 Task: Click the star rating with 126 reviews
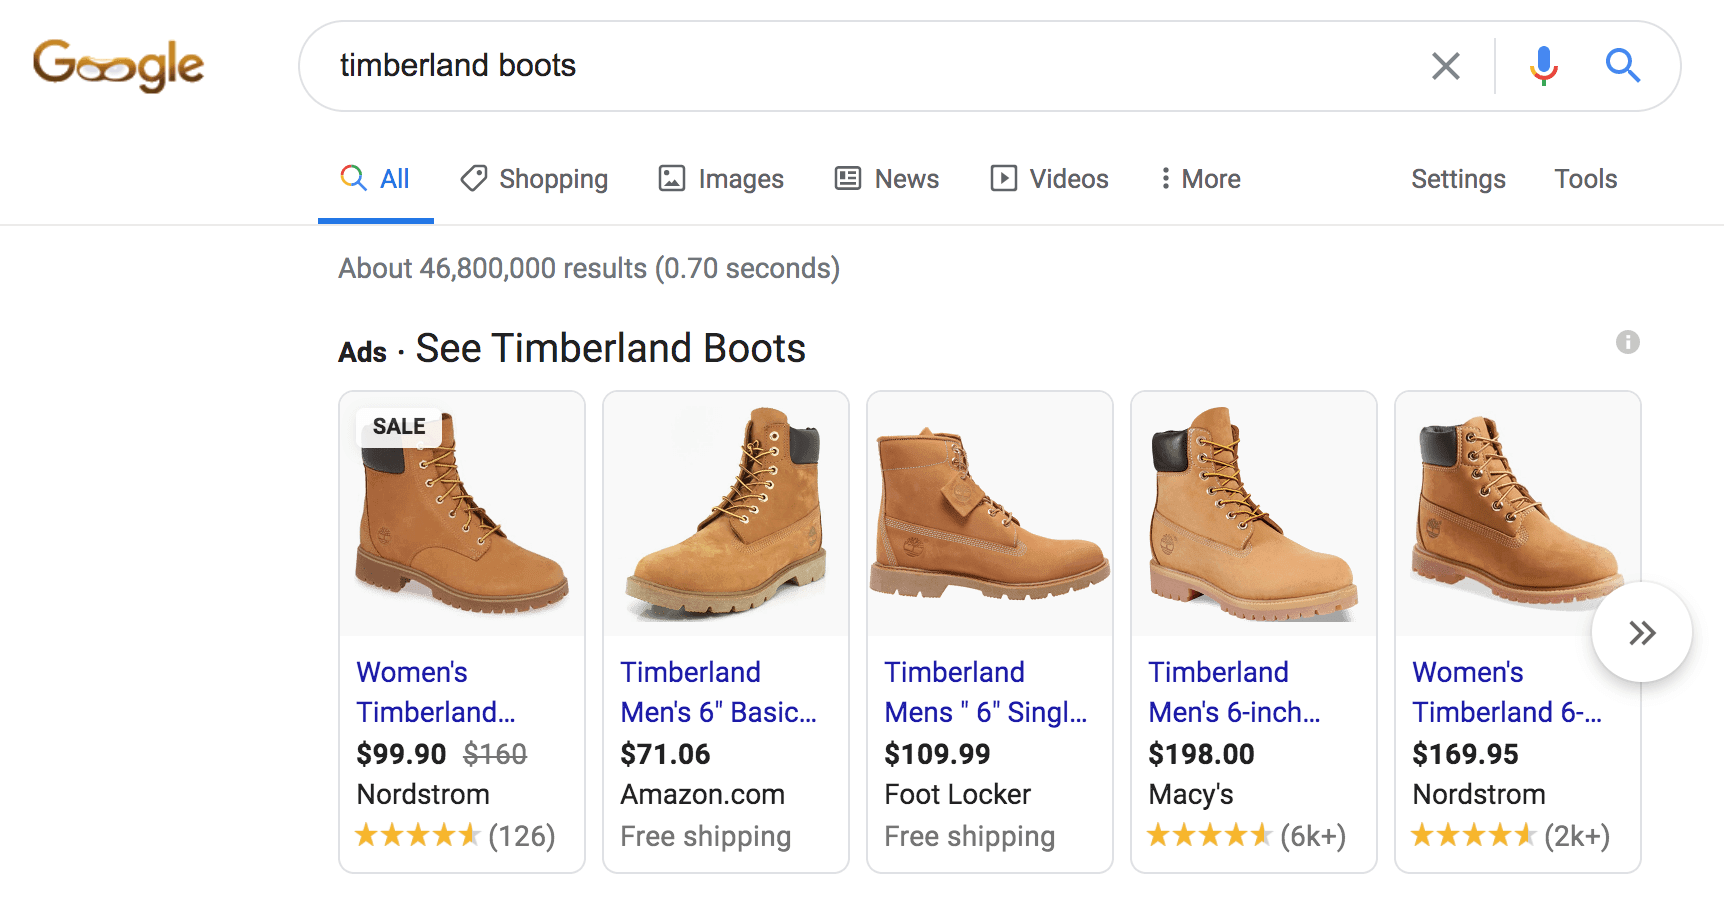point(455,836)
